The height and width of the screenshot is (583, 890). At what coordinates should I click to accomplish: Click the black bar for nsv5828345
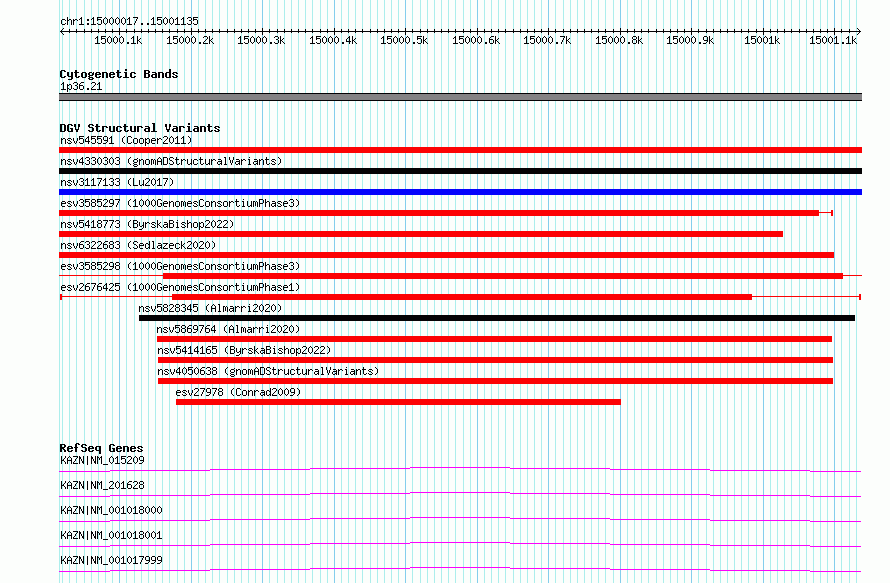[497, 318]
